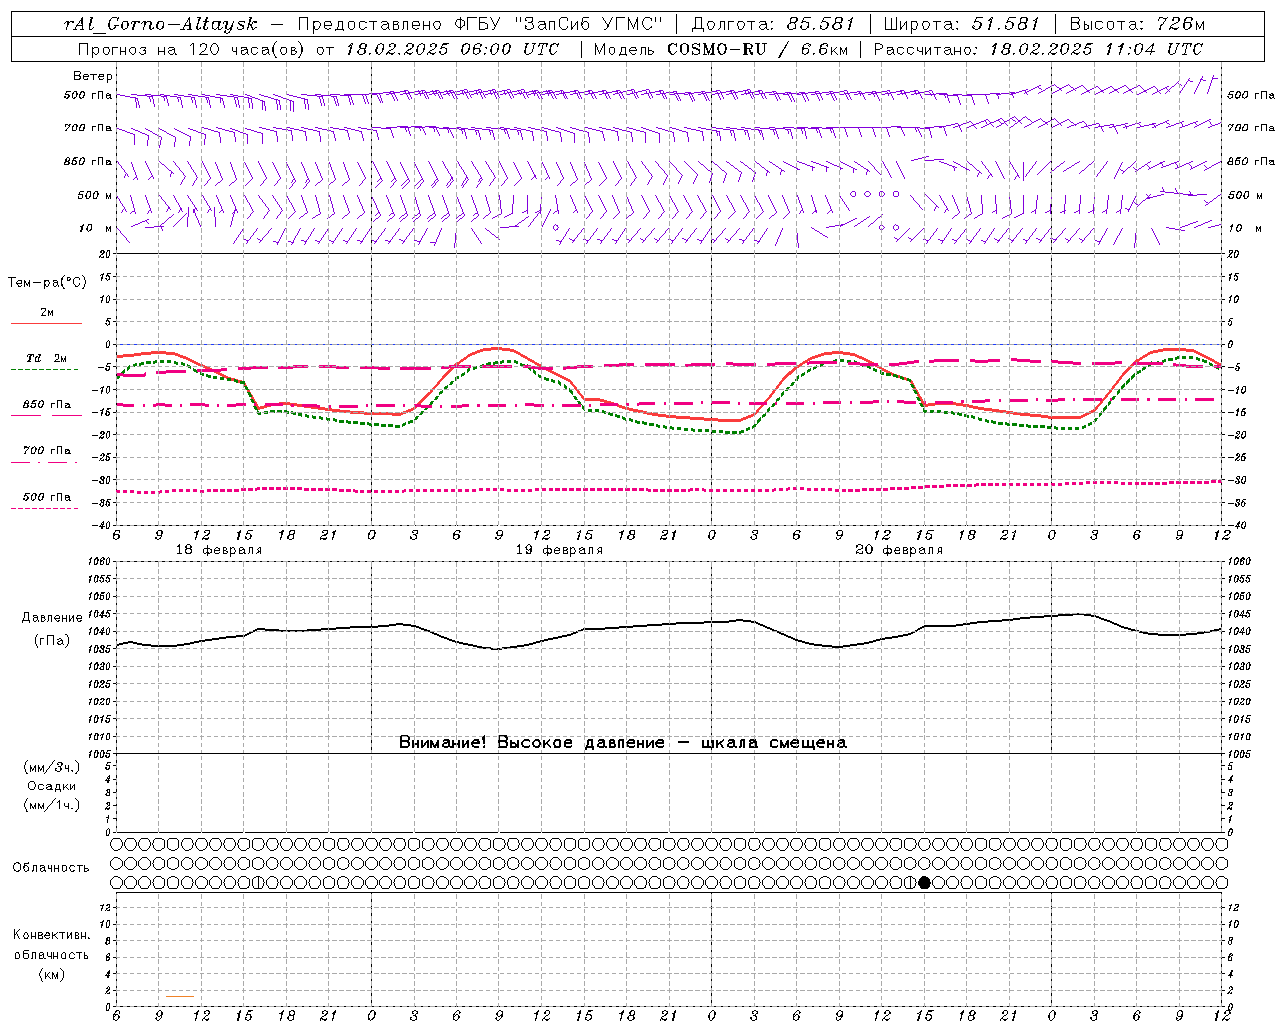
Task: Click the dotted pink swatch under 500 гПа legend
Action: coord(45,508)
